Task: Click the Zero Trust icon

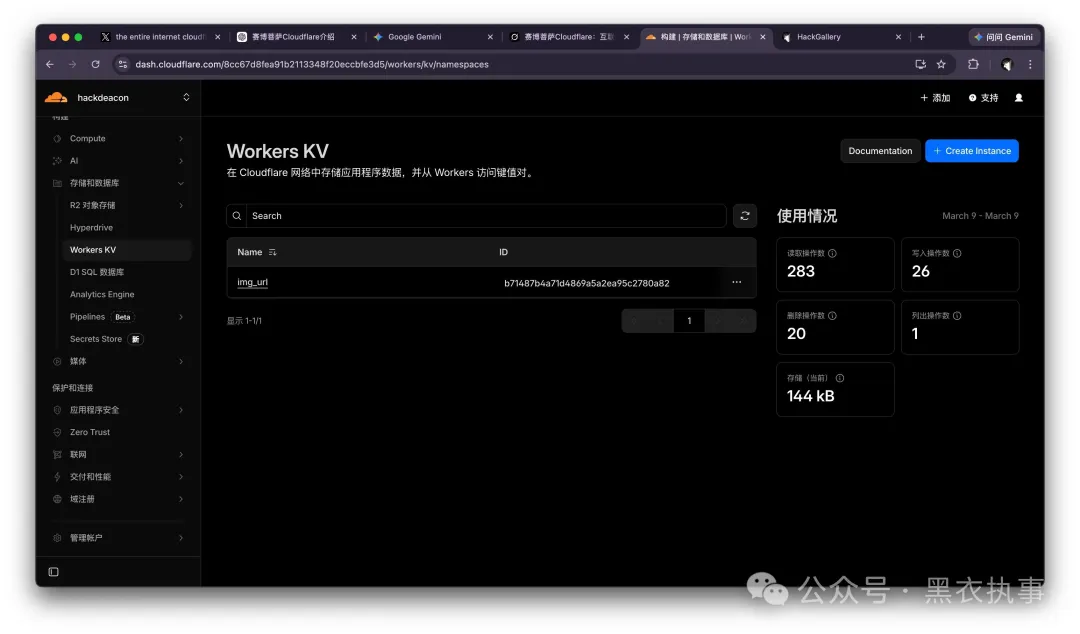Action: click(x=57, y=432)
